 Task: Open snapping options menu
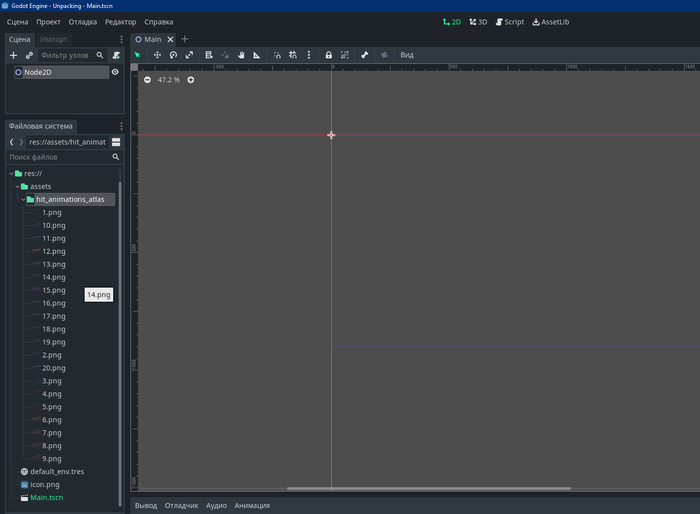click(308, 55)
